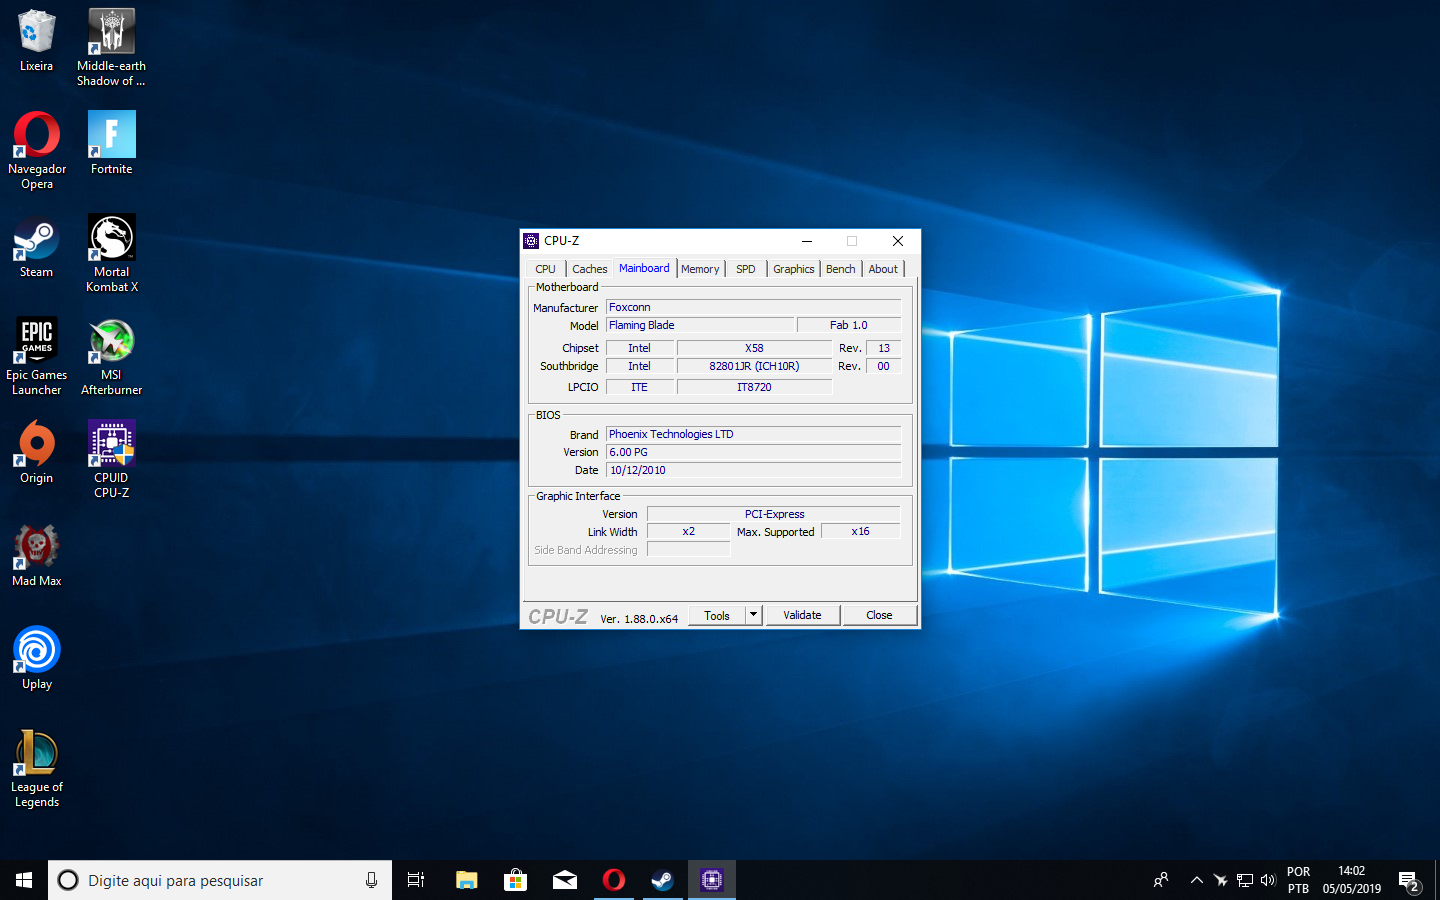Open the network status tray icon
The width and height of the screenshot is (1440, 900).
point(1244,880)
